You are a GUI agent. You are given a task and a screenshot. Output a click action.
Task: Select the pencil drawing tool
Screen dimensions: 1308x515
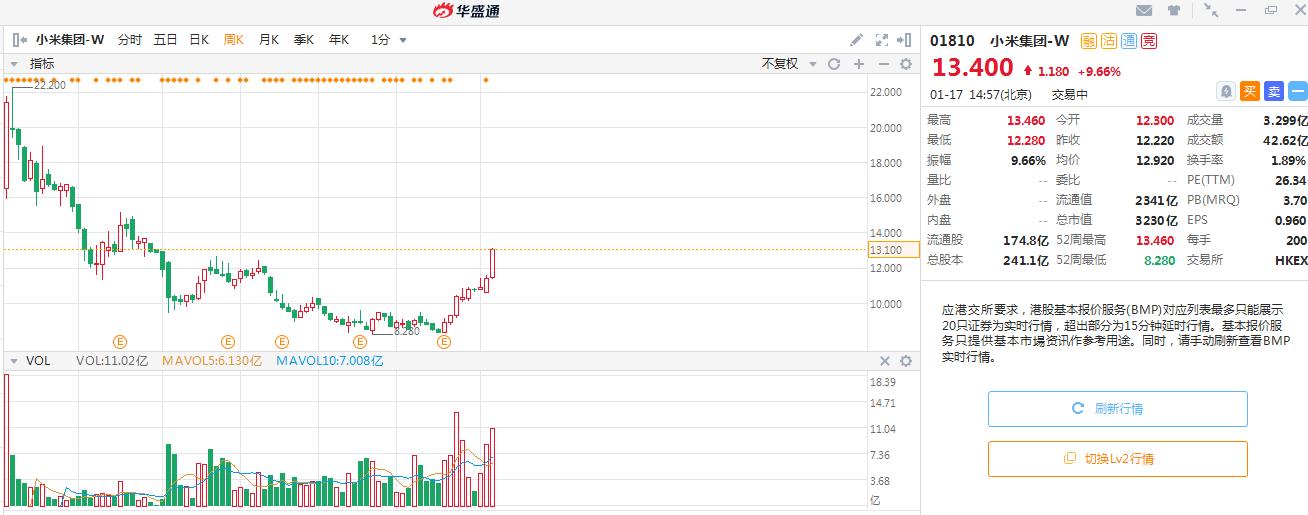tap(856, 40)
